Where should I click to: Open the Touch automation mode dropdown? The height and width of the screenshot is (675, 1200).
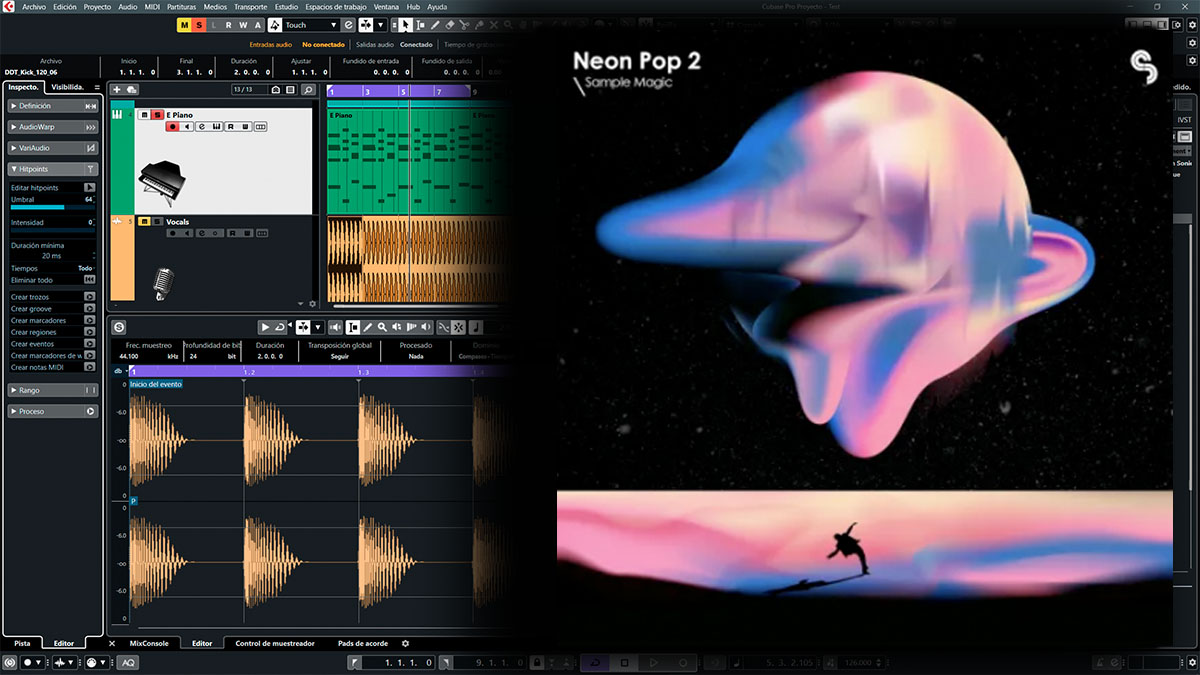click(x=311, y=25)
